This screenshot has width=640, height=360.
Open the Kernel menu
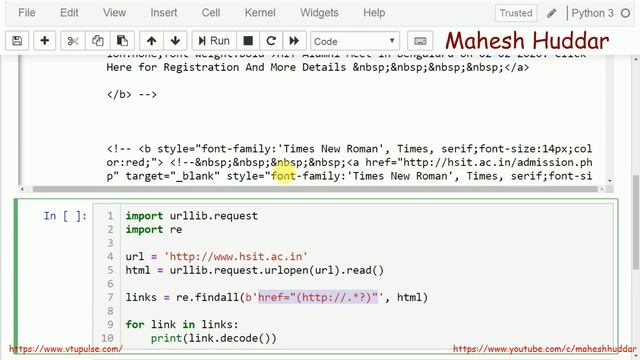click(260, 13)
